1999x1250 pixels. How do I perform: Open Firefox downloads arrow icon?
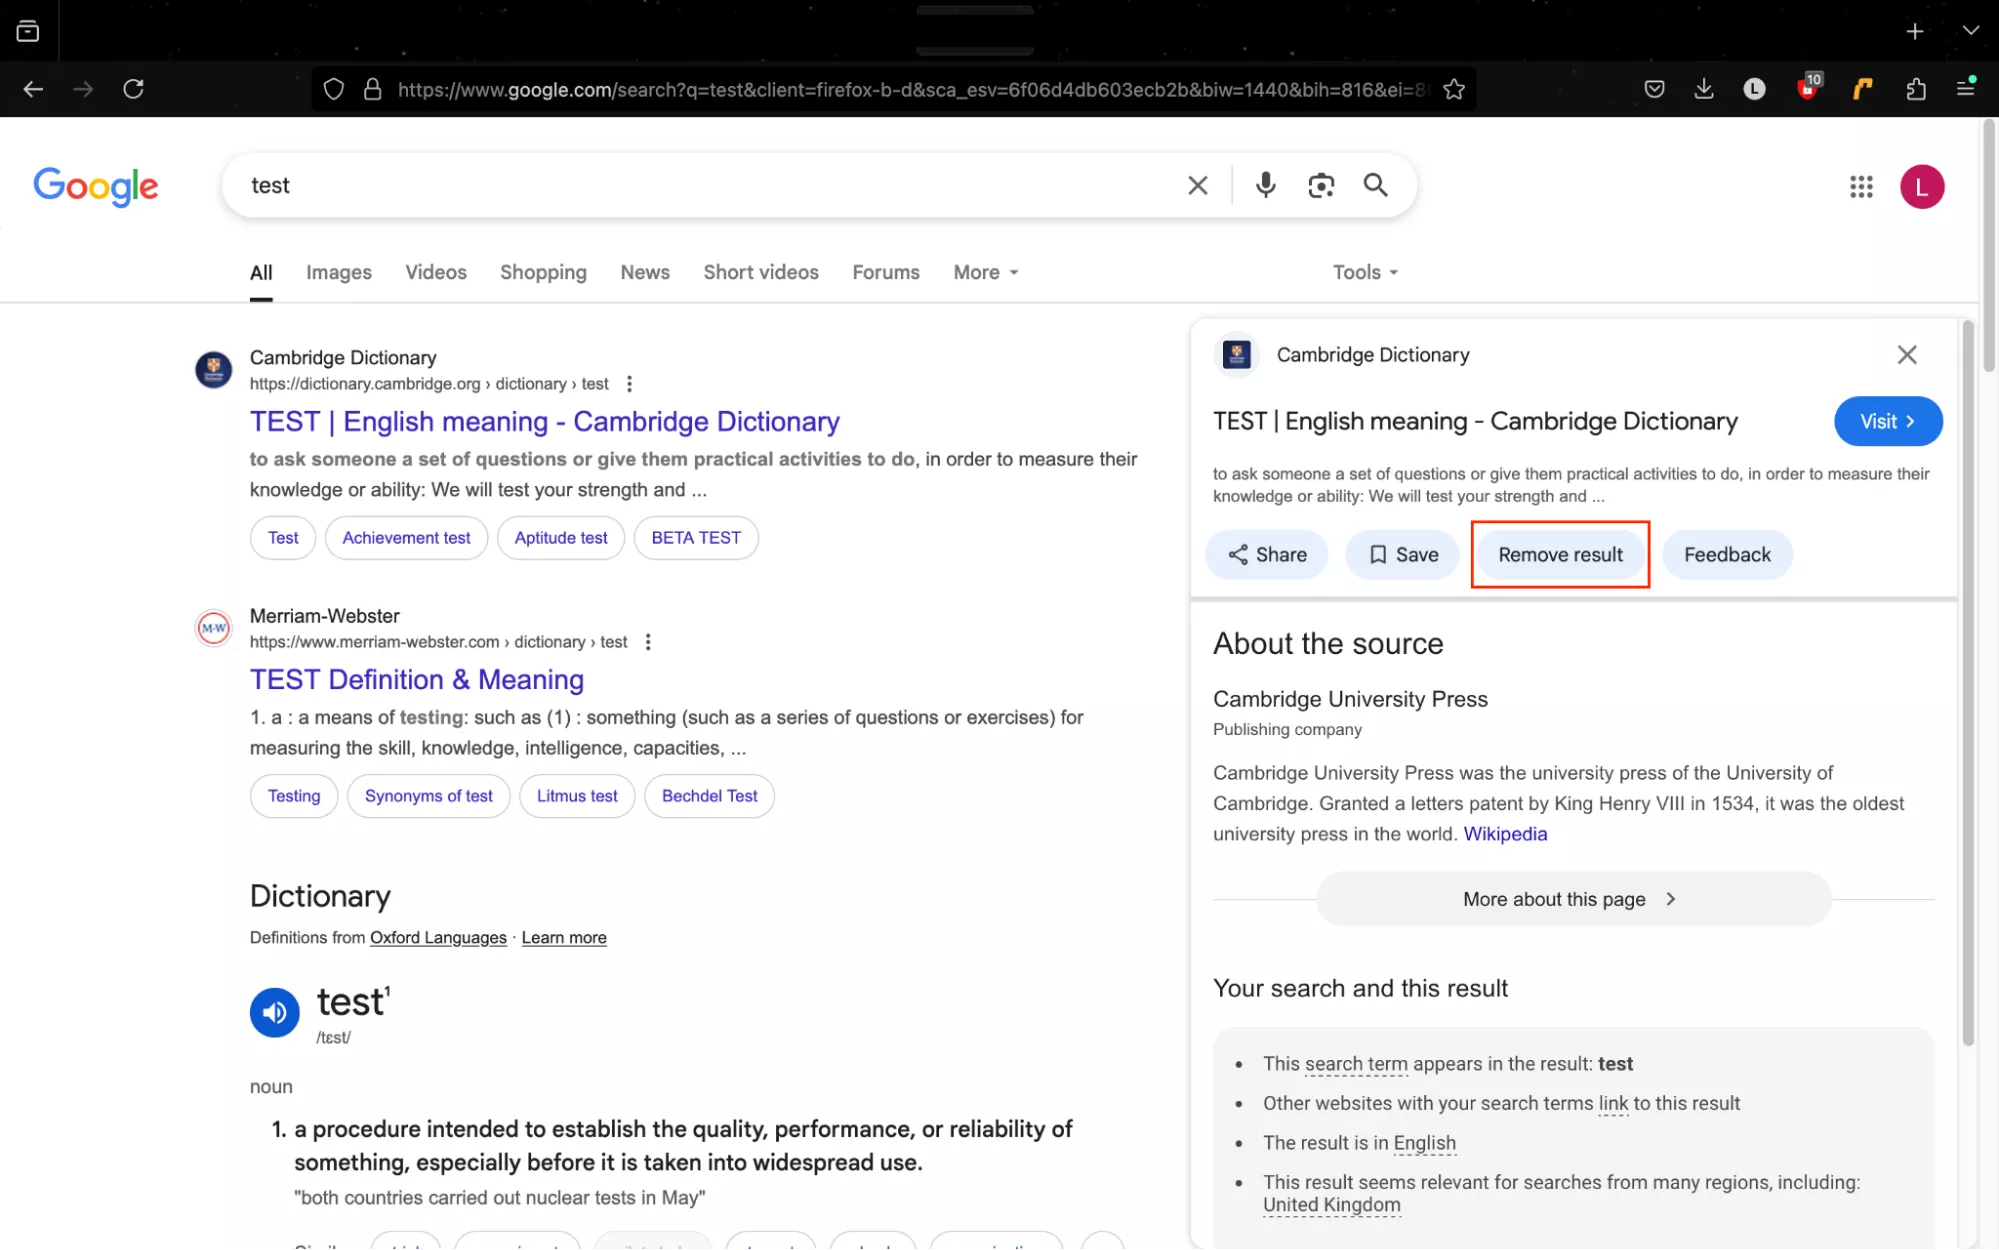(1704, 89)
